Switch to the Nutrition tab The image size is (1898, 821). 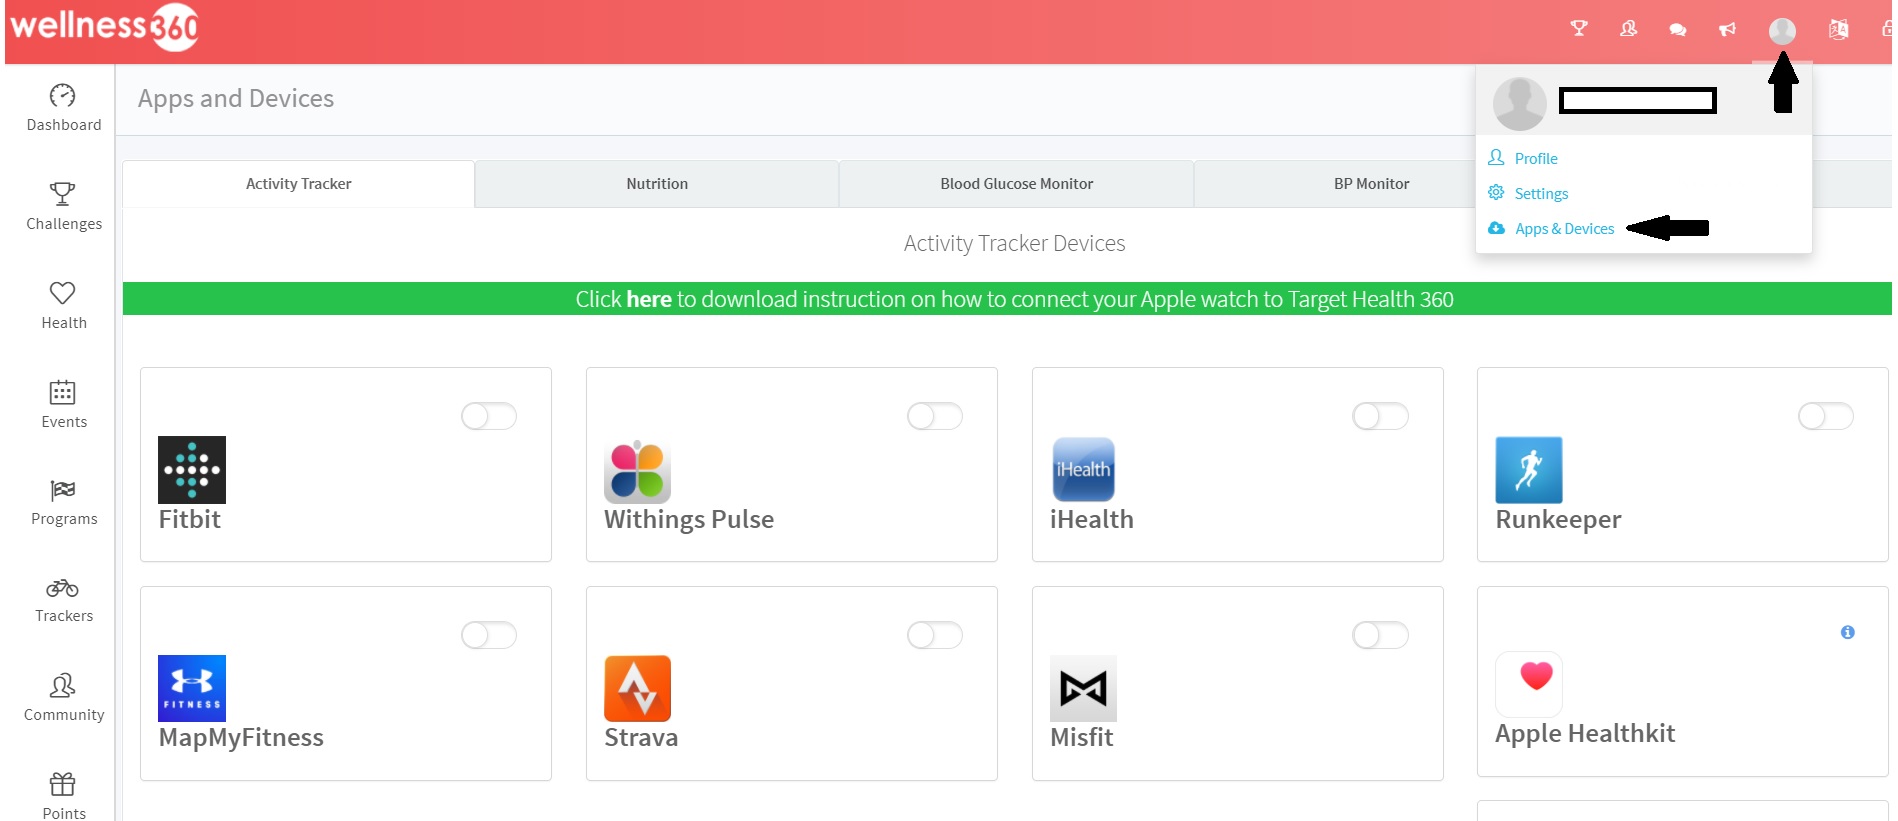pyautogui.click(x=657, y=184)
